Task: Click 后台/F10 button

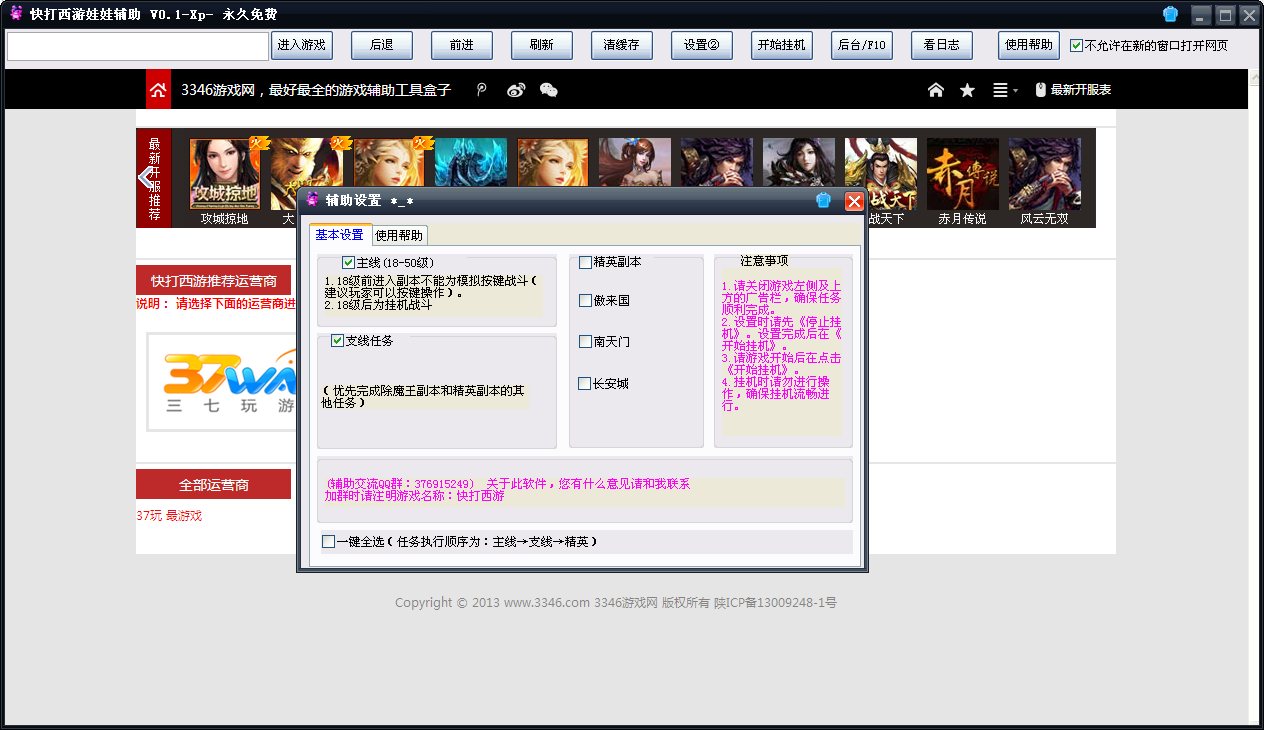Action: click(x=862, y=45)
